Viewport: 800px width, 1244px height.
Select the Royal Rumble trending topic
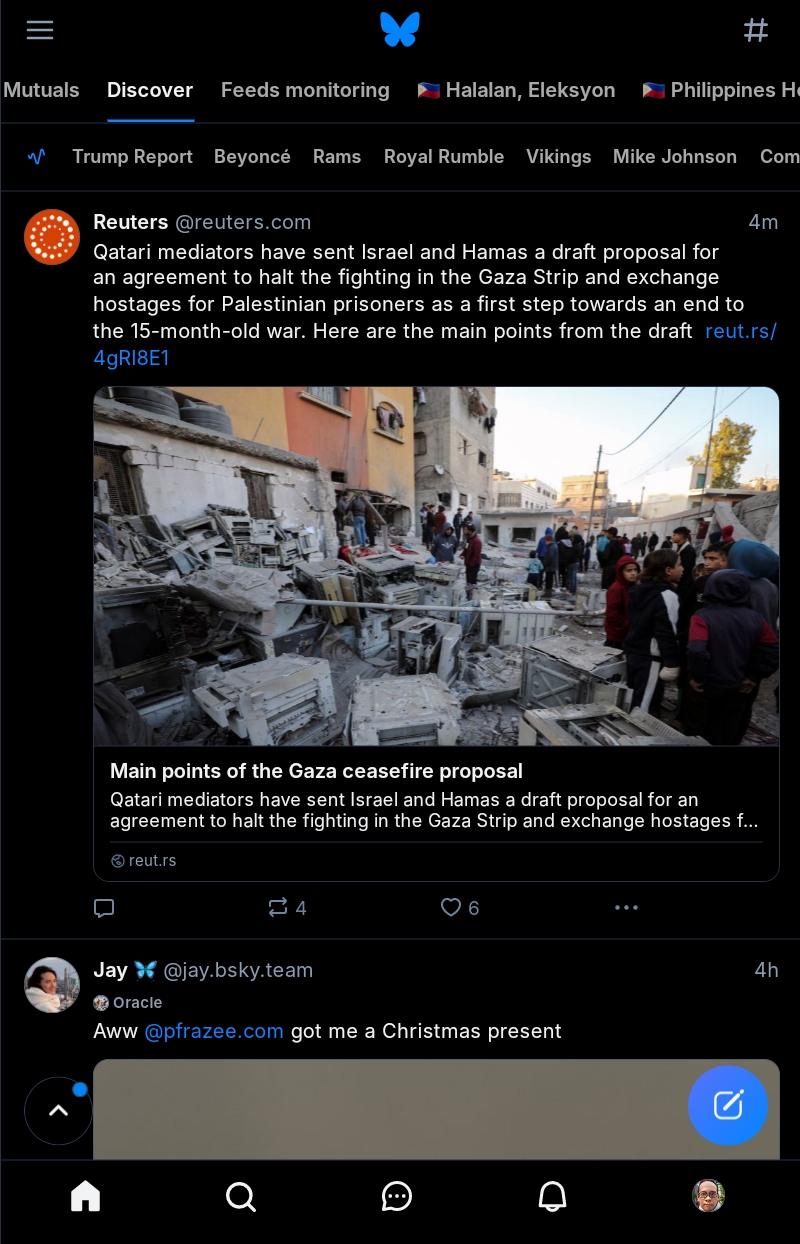pyautogui.click(x=444, y=157)
